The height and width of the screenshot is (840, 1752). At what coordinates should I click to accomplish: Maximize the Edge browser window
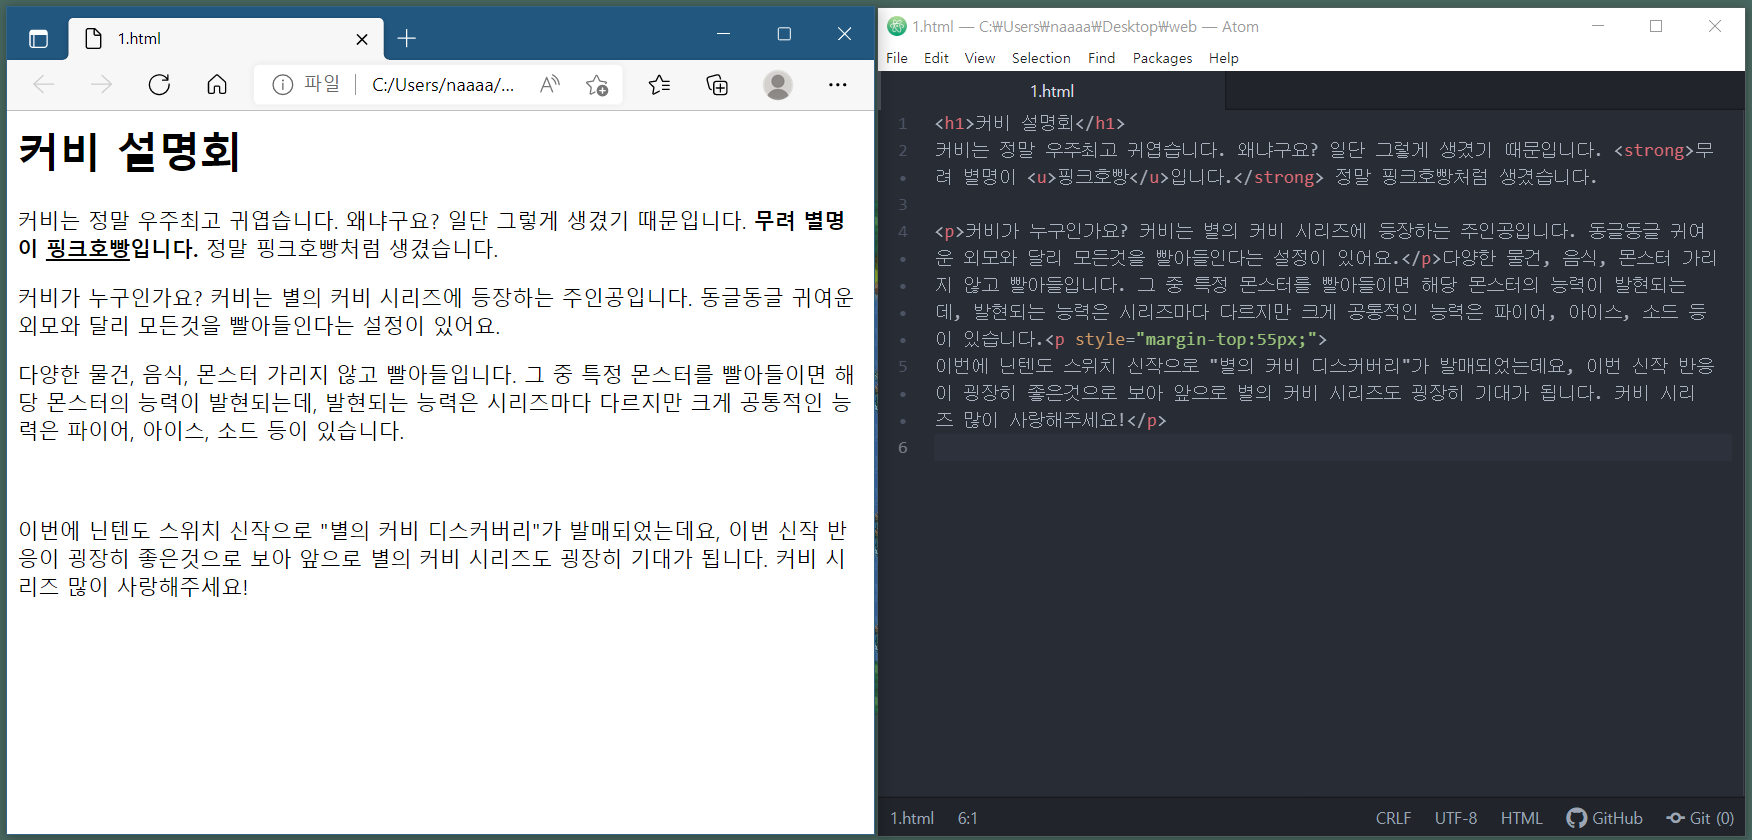click(x=784, y=34)
